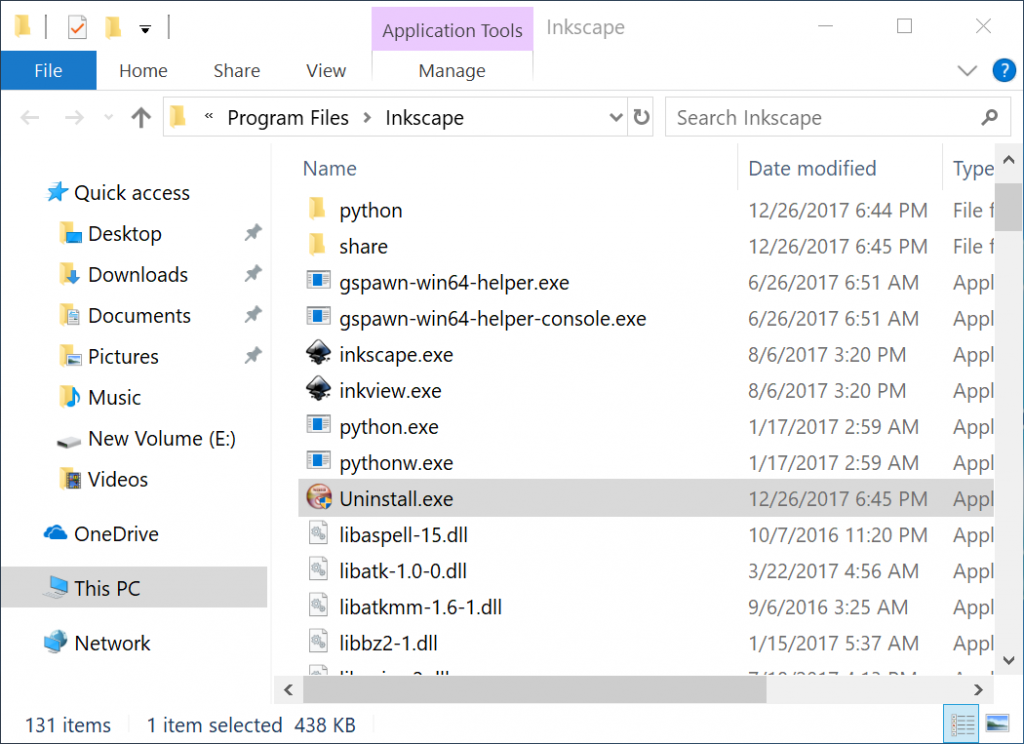The image size is (1024, 744).
Task: Open the Manage tab under Application Tools
Action: coord(452,71)
